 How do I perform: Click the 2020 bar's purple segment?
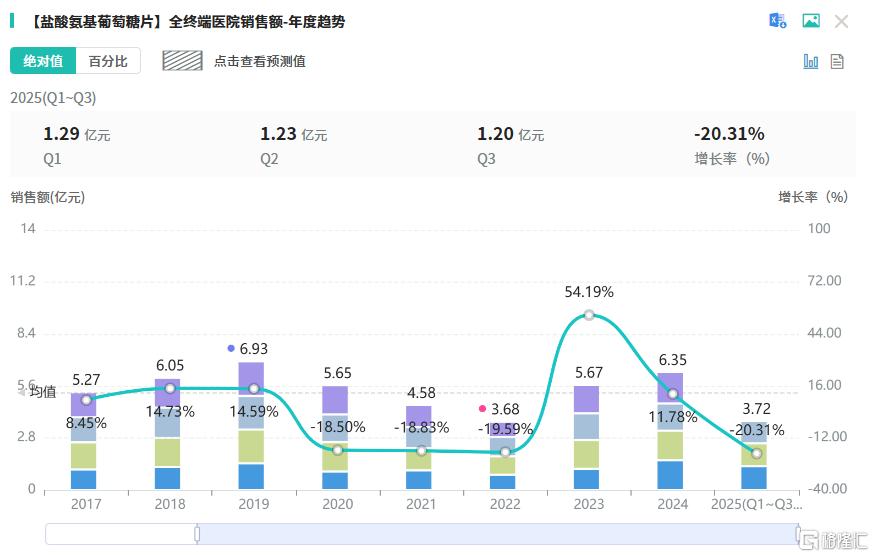[x=335, y=400]
